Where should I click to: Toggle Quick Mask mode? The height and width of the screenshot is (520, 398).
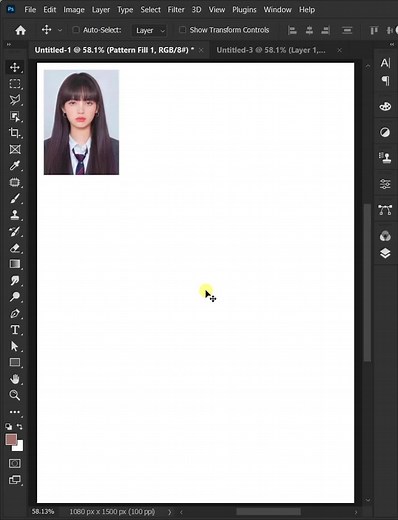pos(15,463)
